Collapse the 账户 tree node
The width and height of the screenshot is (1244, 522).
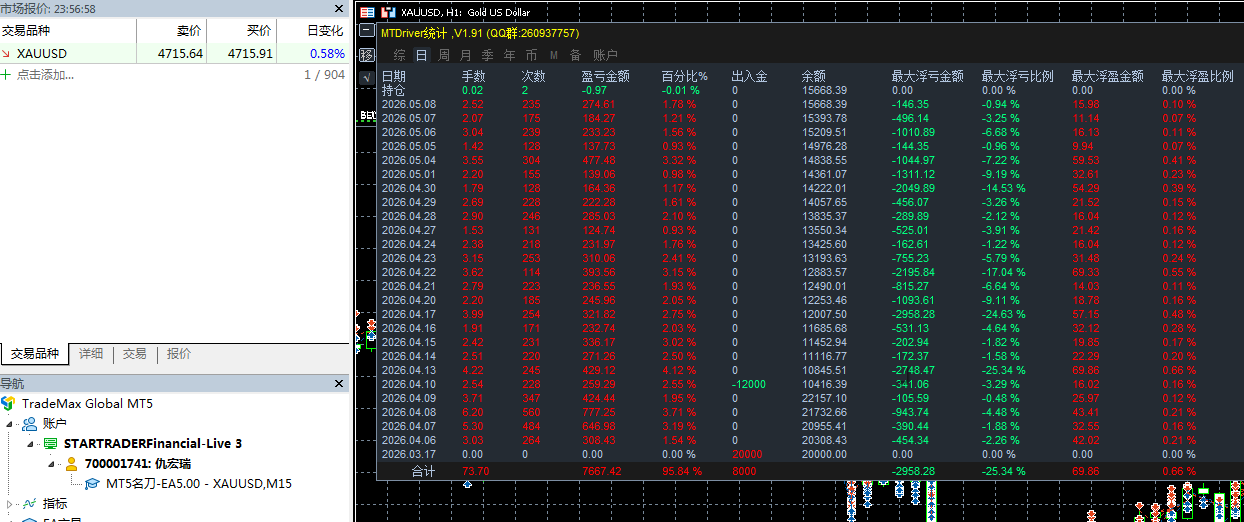coord(10,424)
